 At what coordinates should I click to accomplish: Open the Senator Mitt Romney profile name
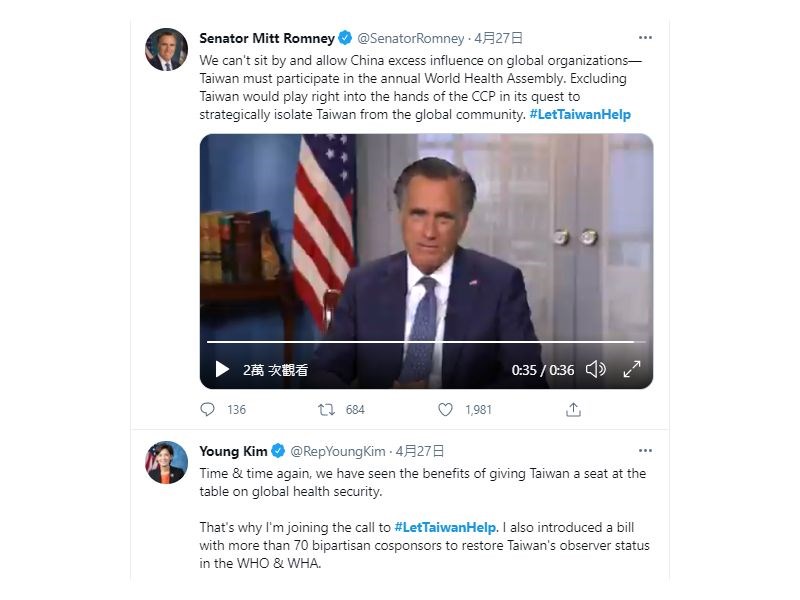pyautogui.click(x=267, y=38)
